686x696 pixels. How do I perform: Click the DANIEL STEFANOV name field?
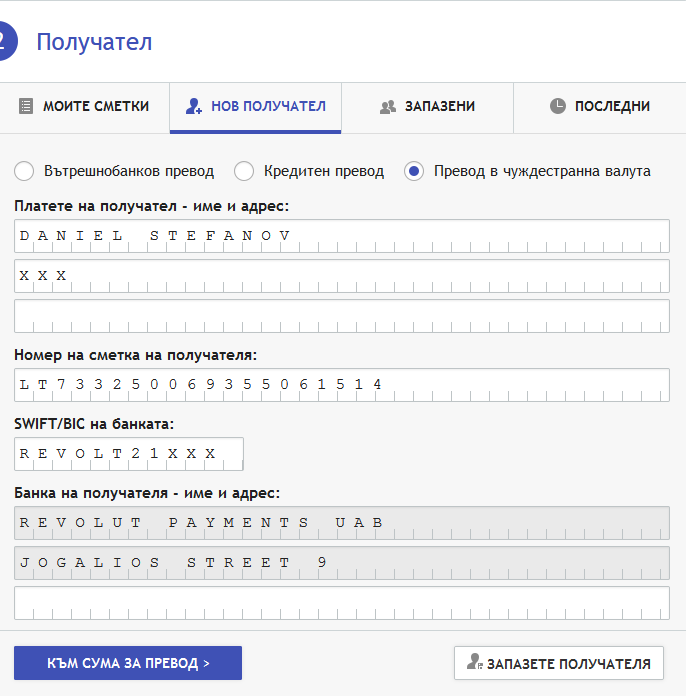342,236
